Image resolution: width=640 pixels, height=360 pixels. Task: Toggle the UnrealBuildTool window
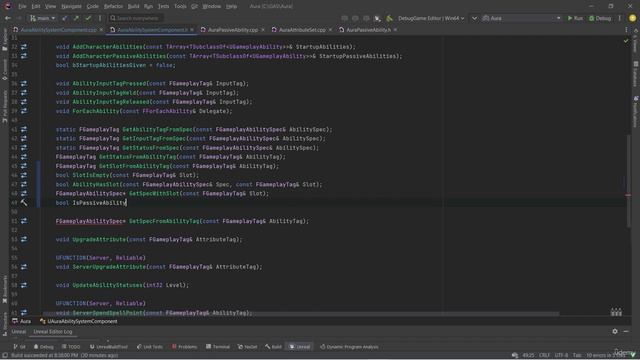click(x=109, y=347)
